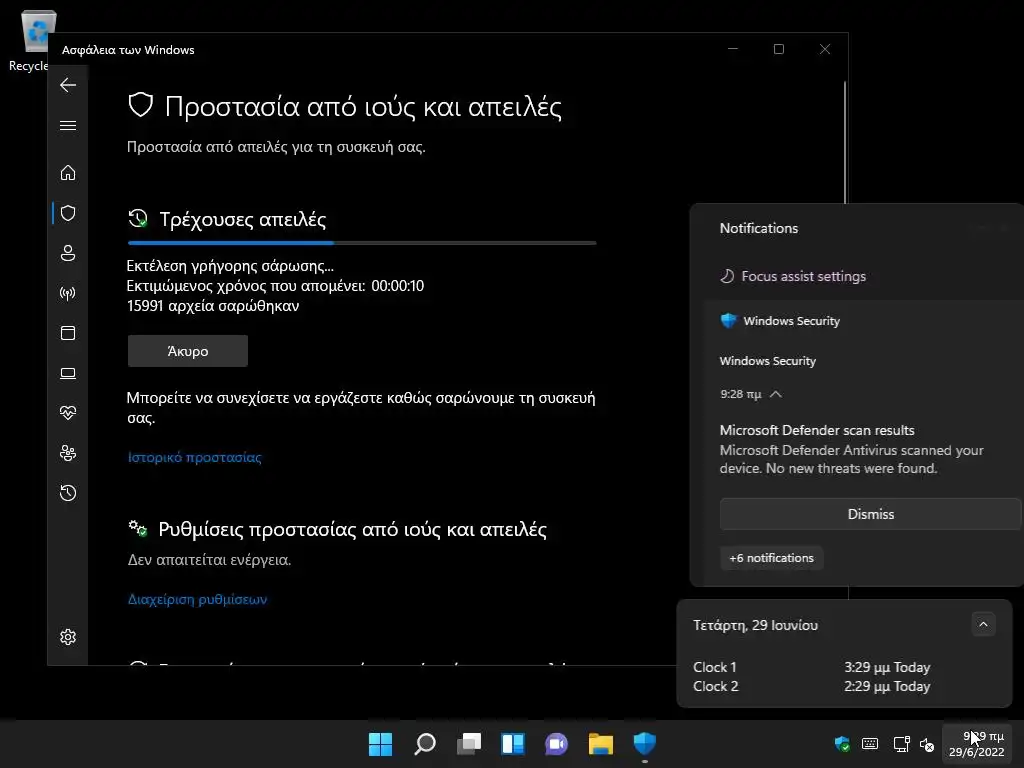The height and width of the screenshot is (768, 1024).
Task: Open Protection history clock icon in sidebar
Action: coord(68,493)
